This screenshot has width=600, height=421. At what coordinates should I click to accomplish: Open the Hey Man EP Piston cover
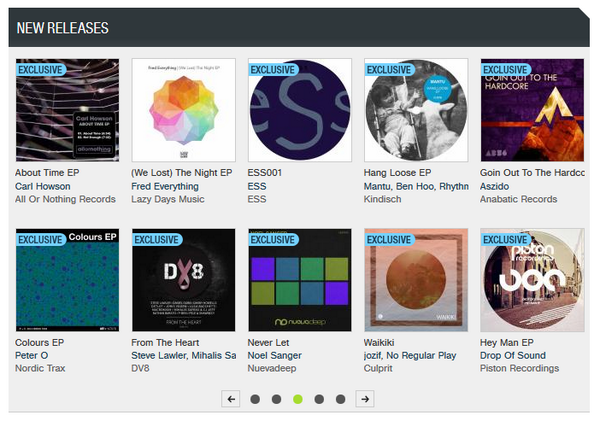tap(533, 280)
